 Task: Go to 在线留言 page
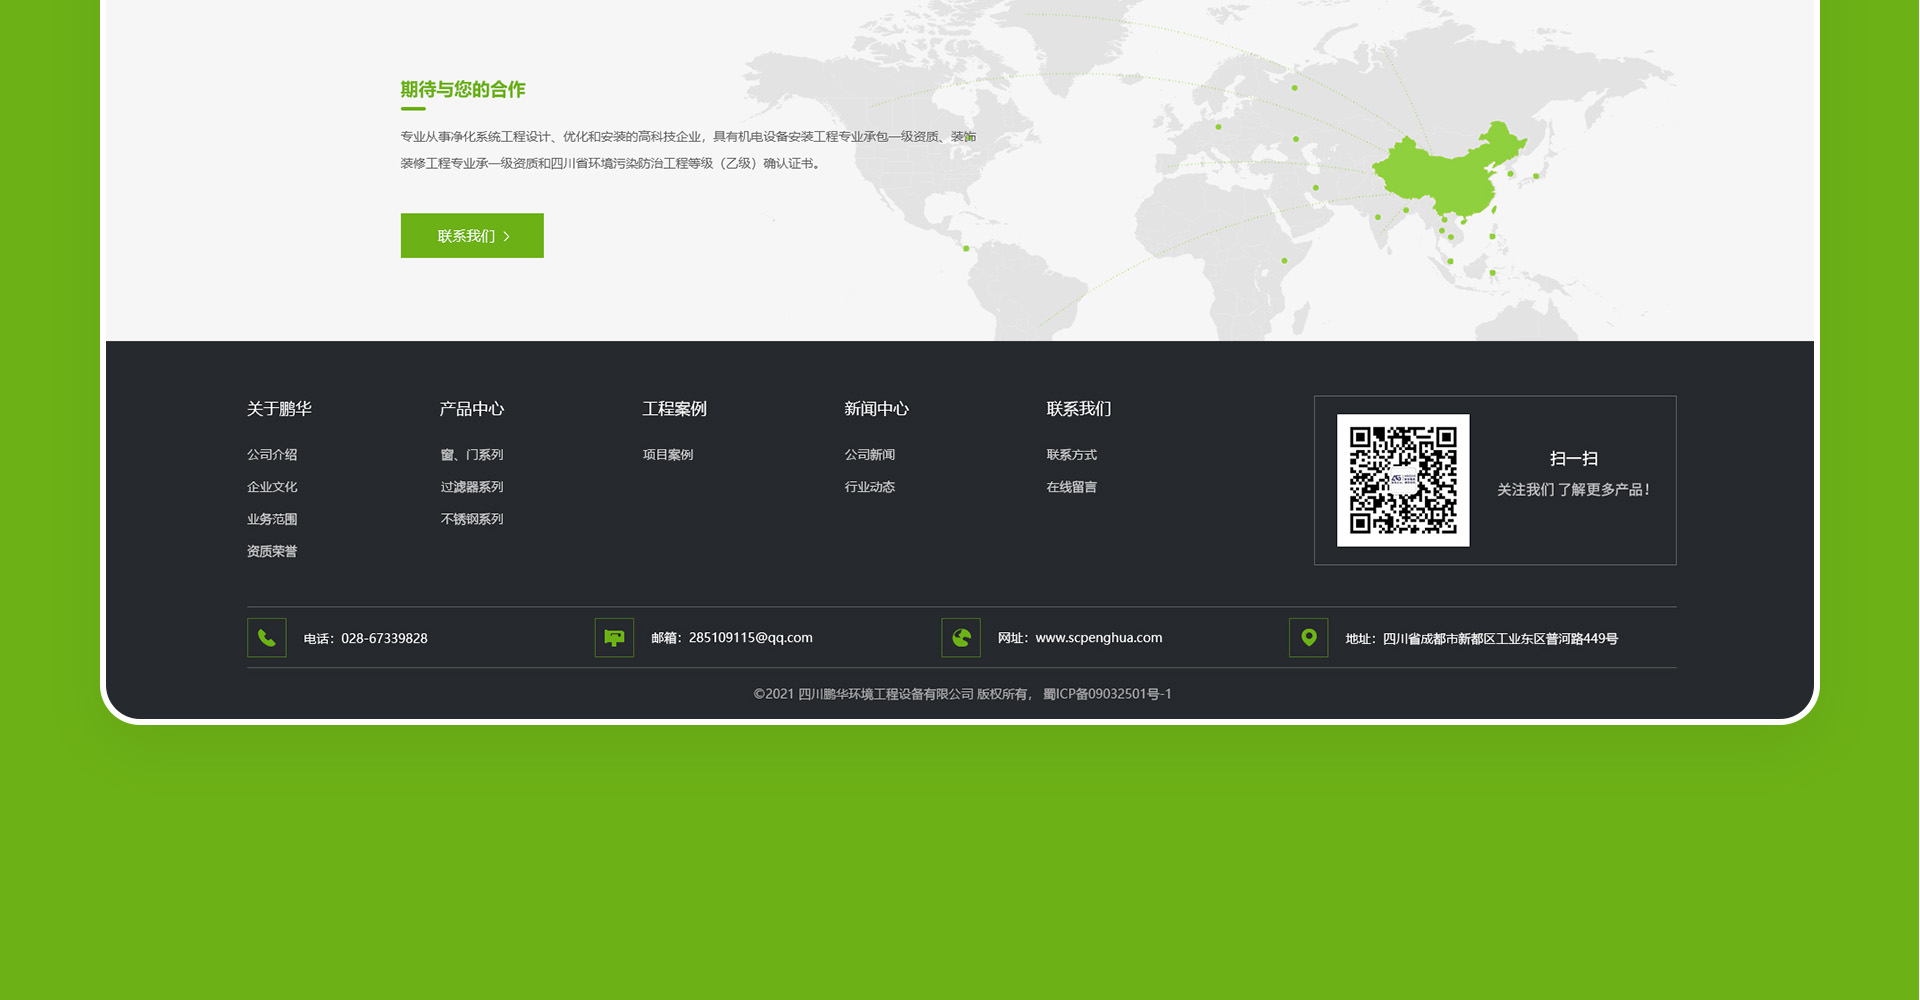[x=1072, y=487]
